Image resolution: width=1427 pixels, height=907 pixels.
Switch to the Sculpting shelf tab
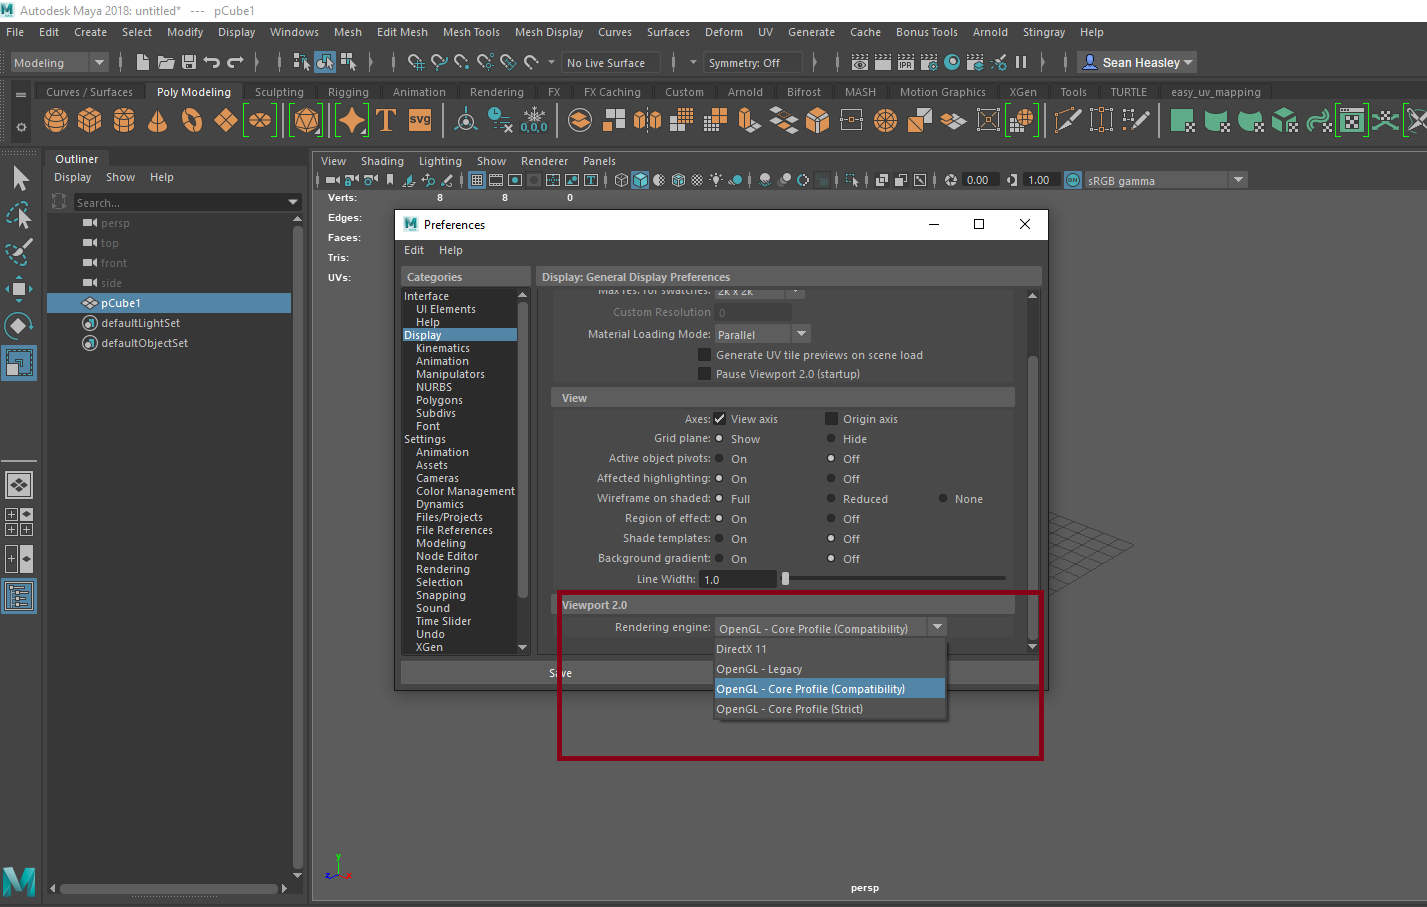[279, 92]
